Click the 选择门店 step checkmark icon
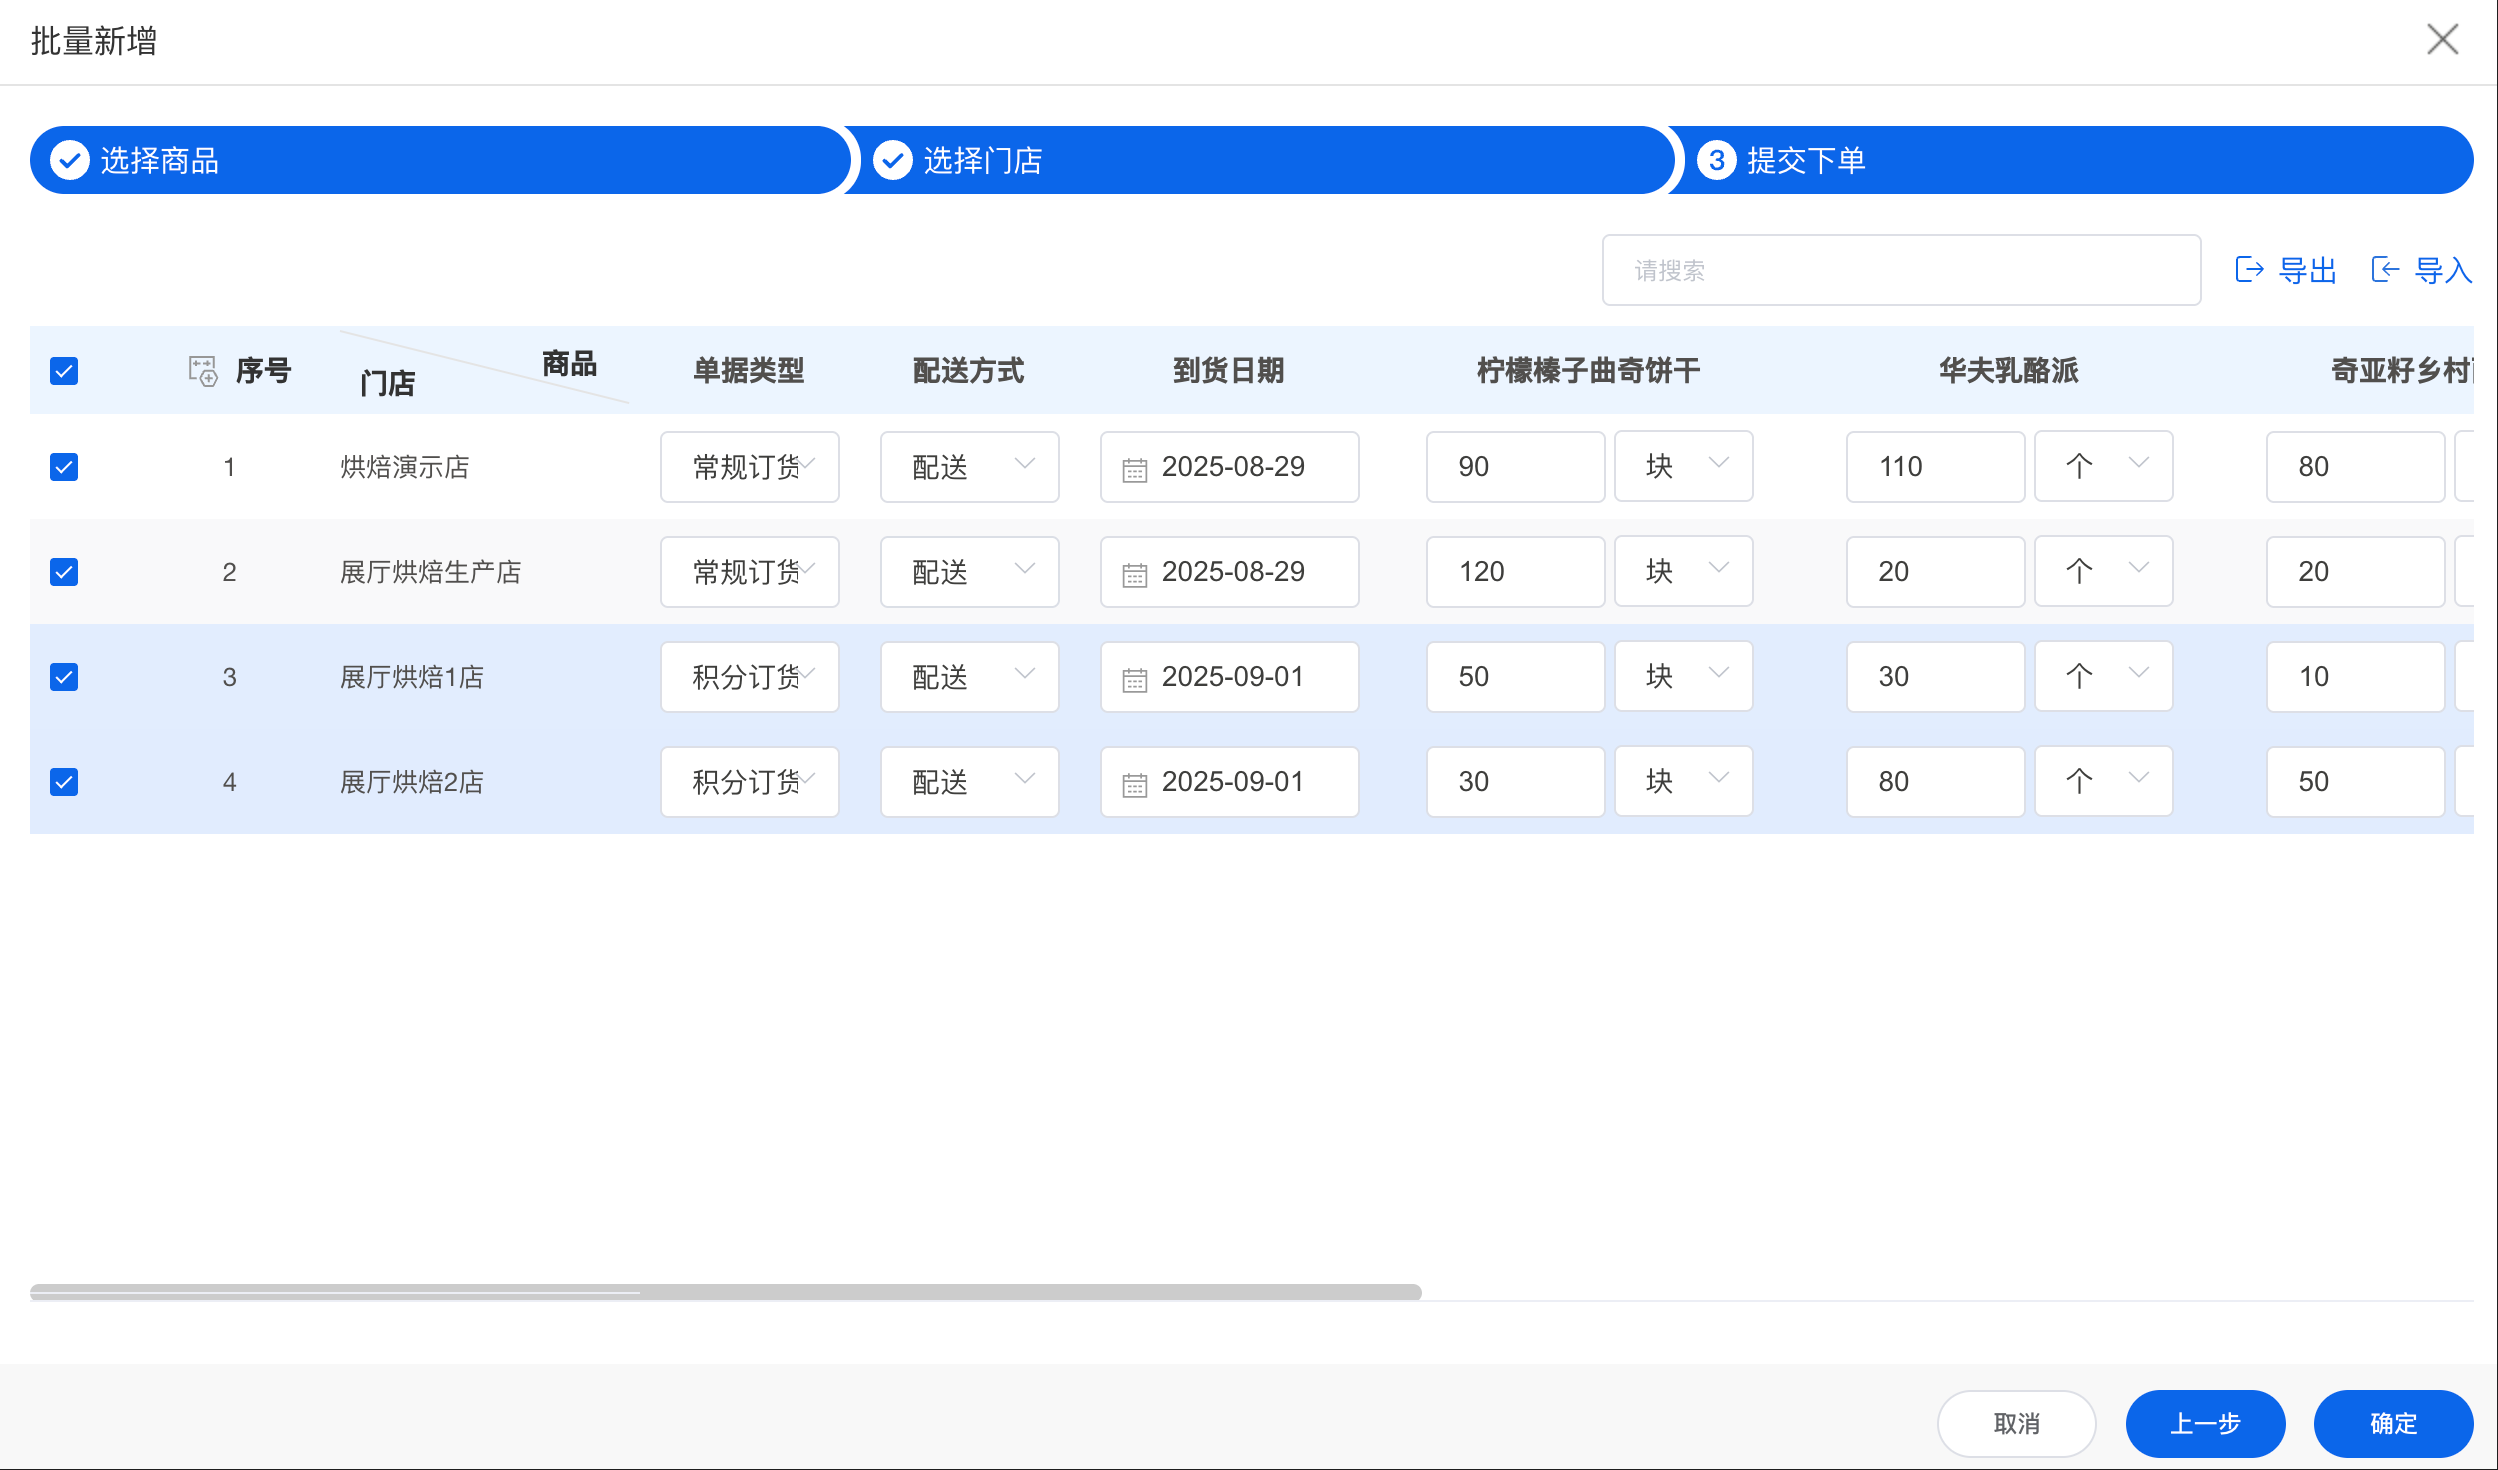Viewport: 2498px width, 1470px height. tap(892, 160)
